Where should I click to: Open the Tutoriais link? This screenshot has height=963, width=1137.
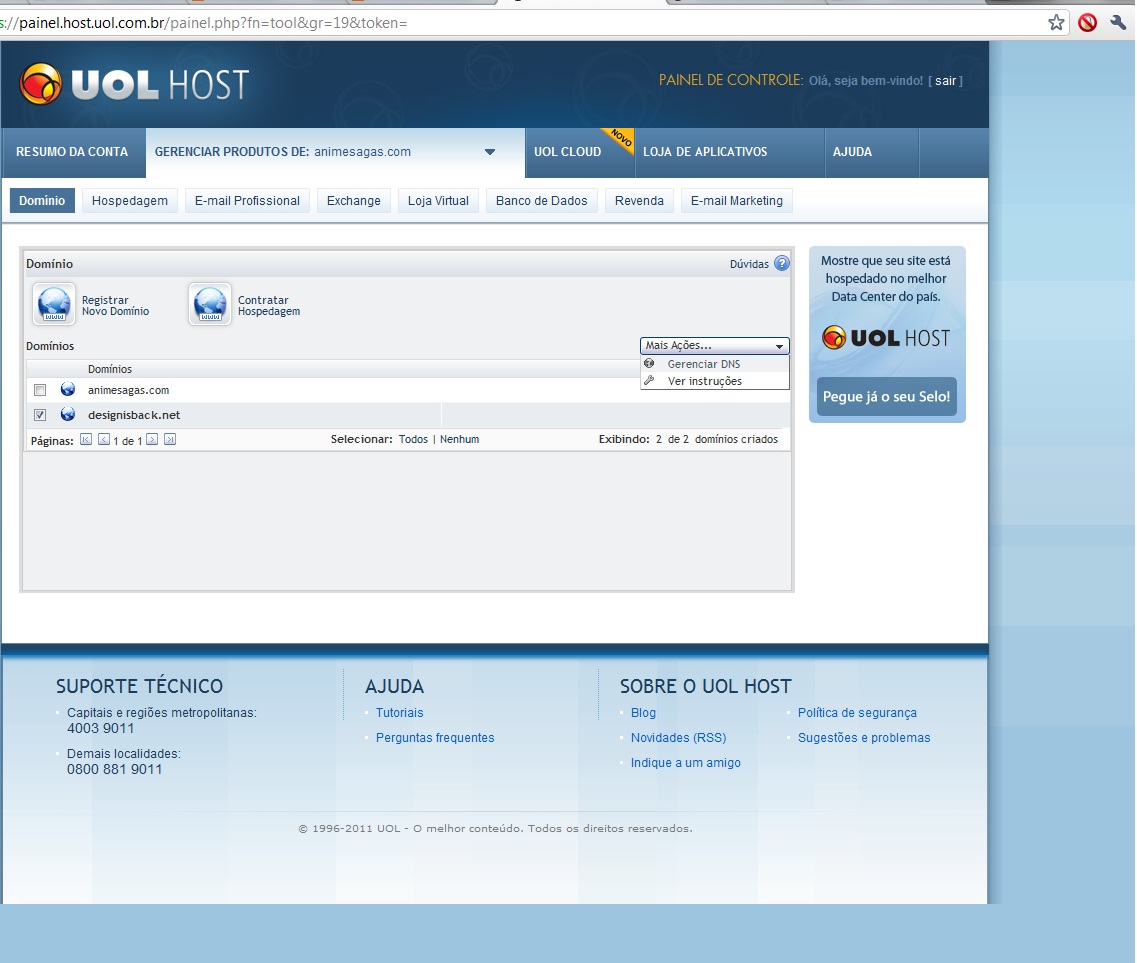[x=400, y=713]
